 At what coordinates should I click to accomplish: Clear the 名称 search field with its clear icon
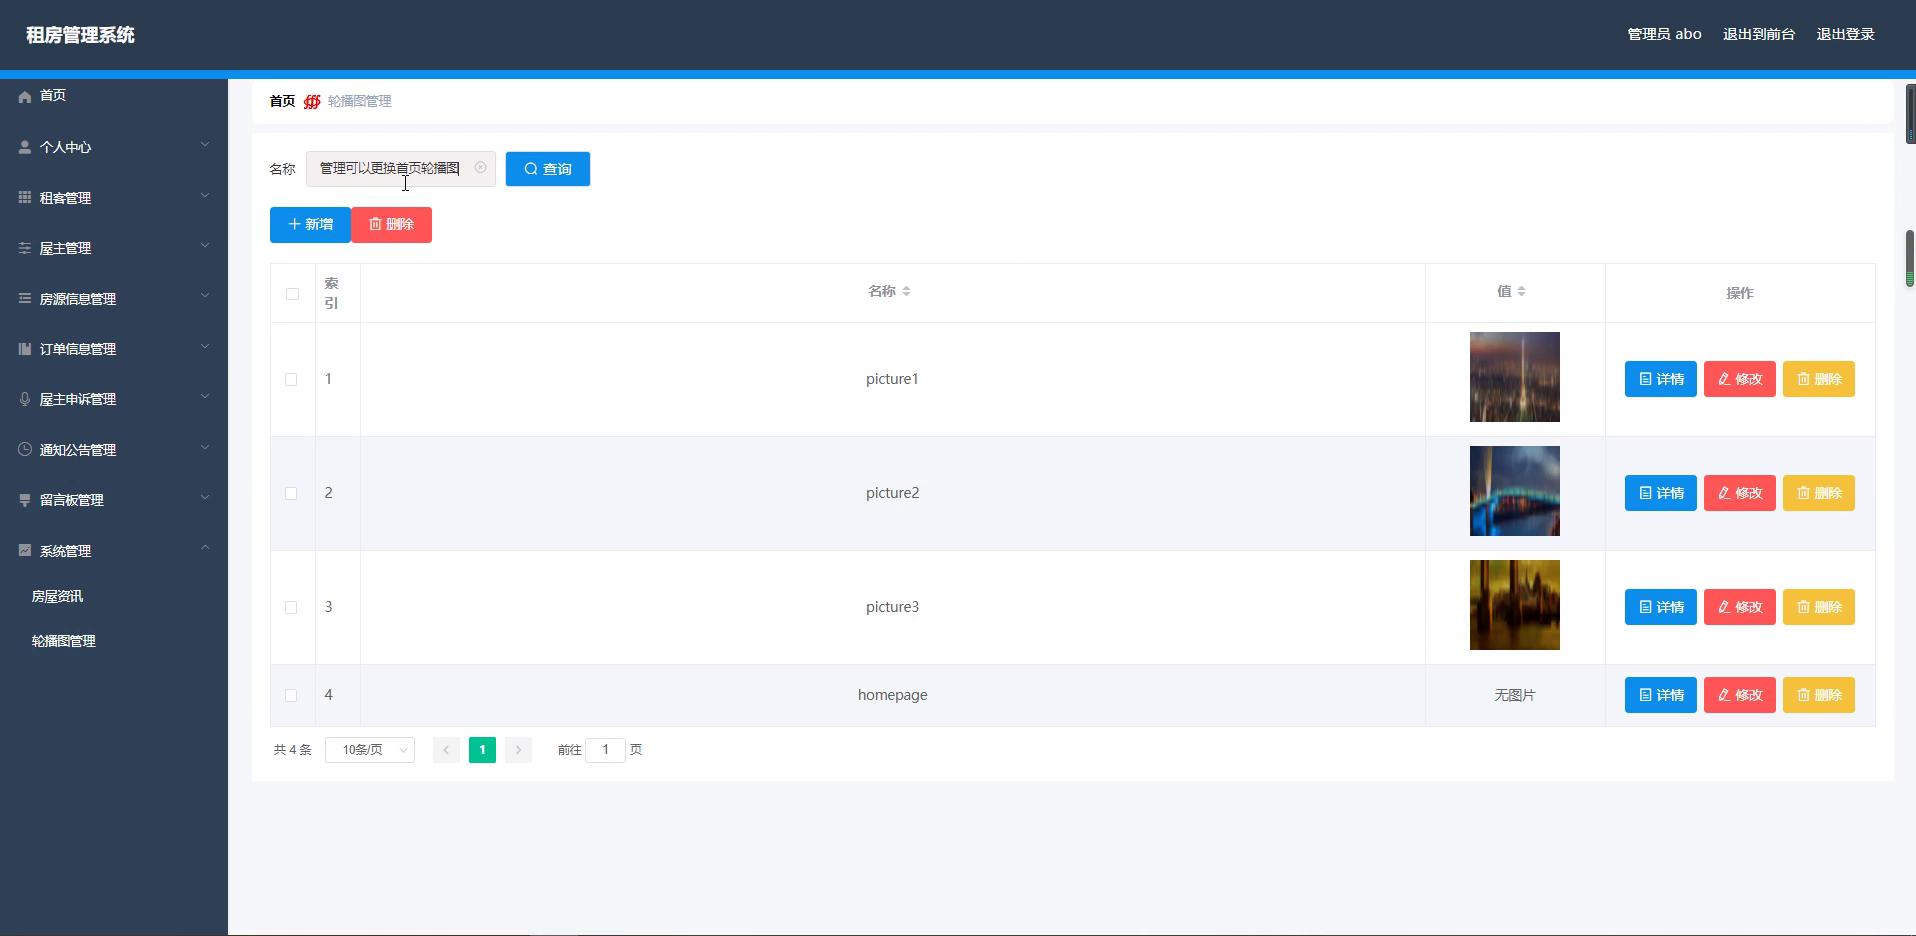click(x=481, y=168)
